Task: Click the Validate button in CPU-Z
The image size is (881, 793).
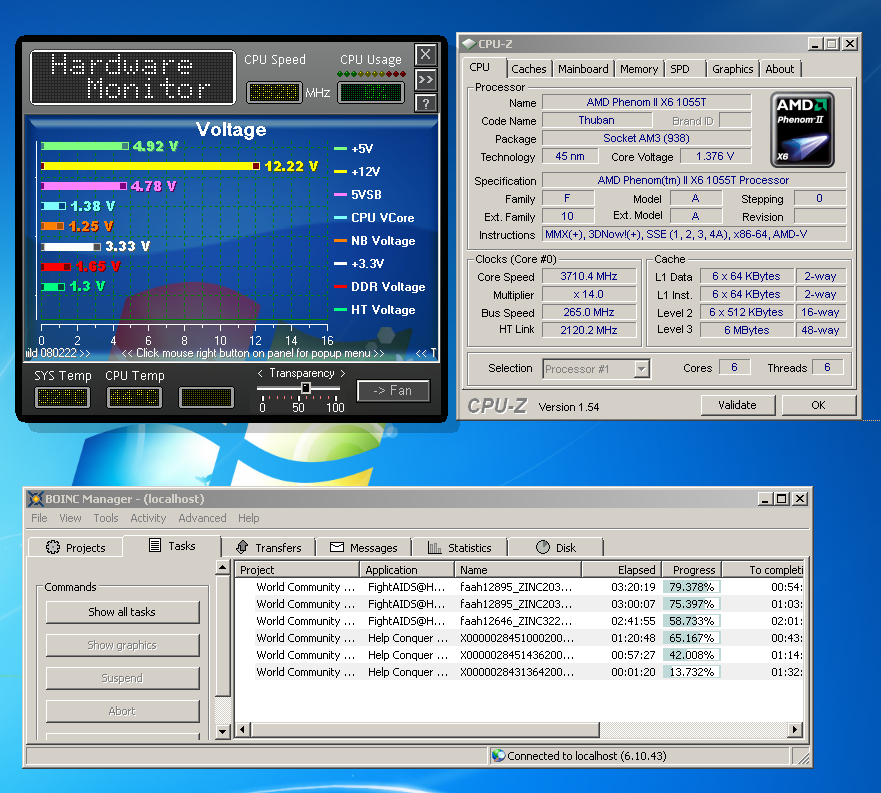Action: [737, 405]
